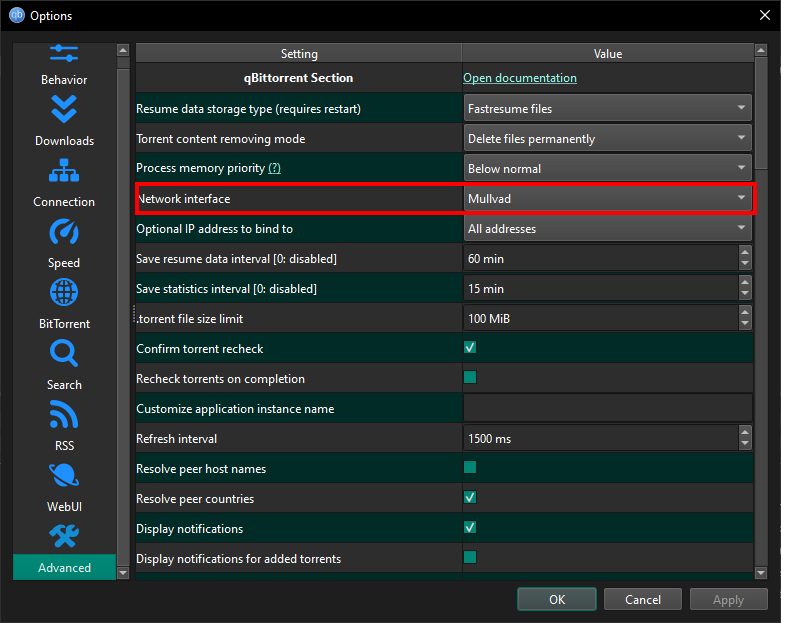
Task: Click the Save statistics interval field
Action: (x=601, y=289)
